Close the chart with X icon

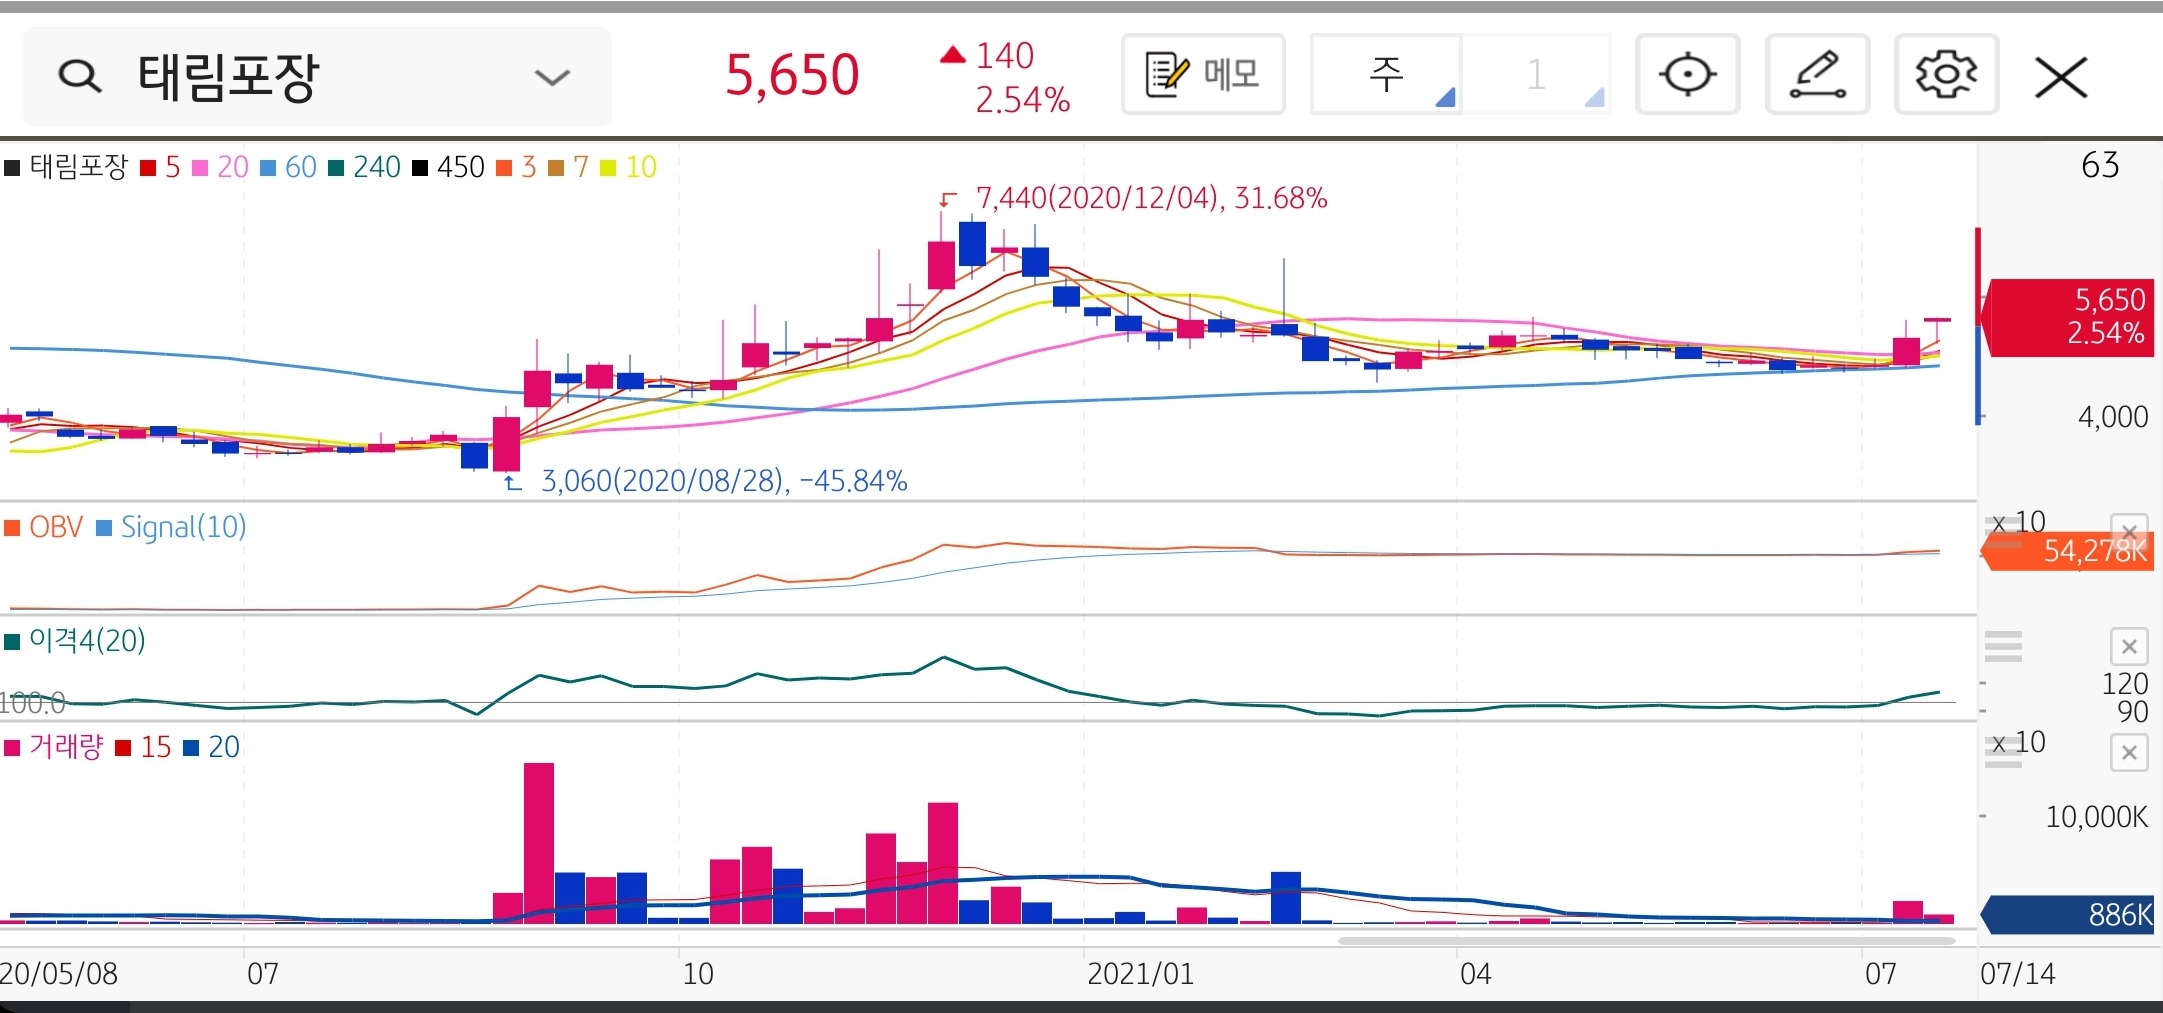click(2061, 77)
